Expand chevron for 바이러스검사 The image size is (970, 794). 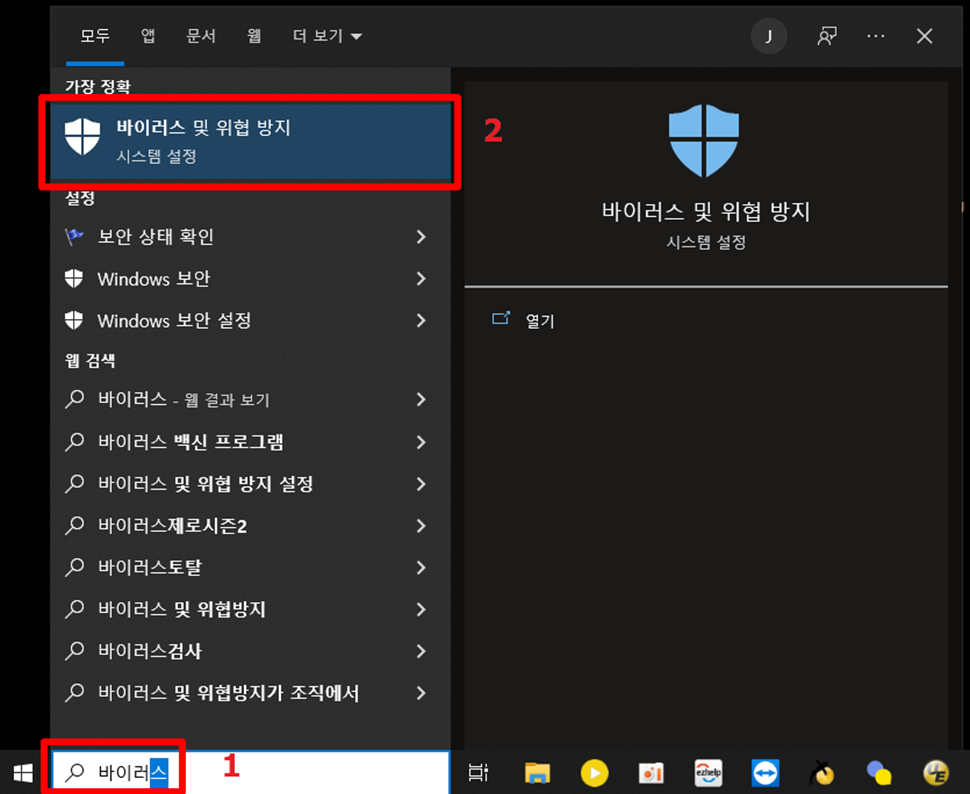pos(421,651)
